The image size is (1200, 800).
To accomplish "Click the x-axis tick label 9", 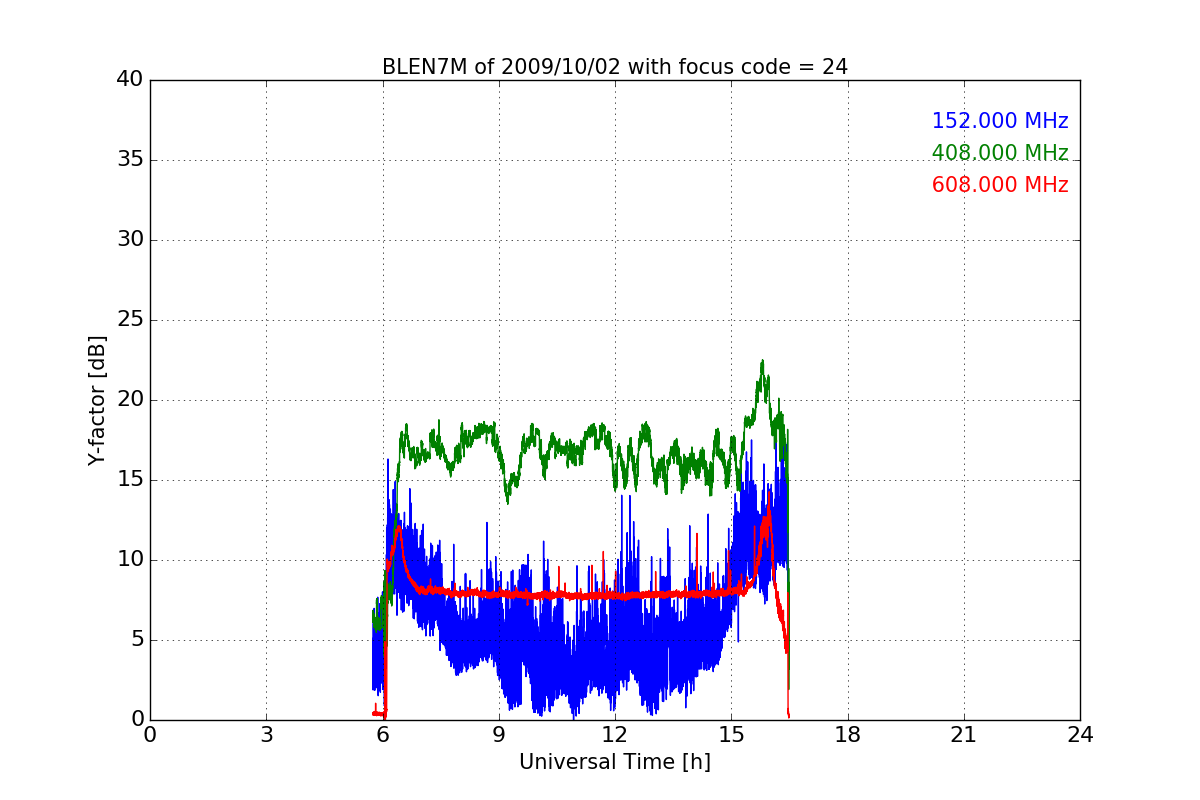I will (x=498, y=734).
